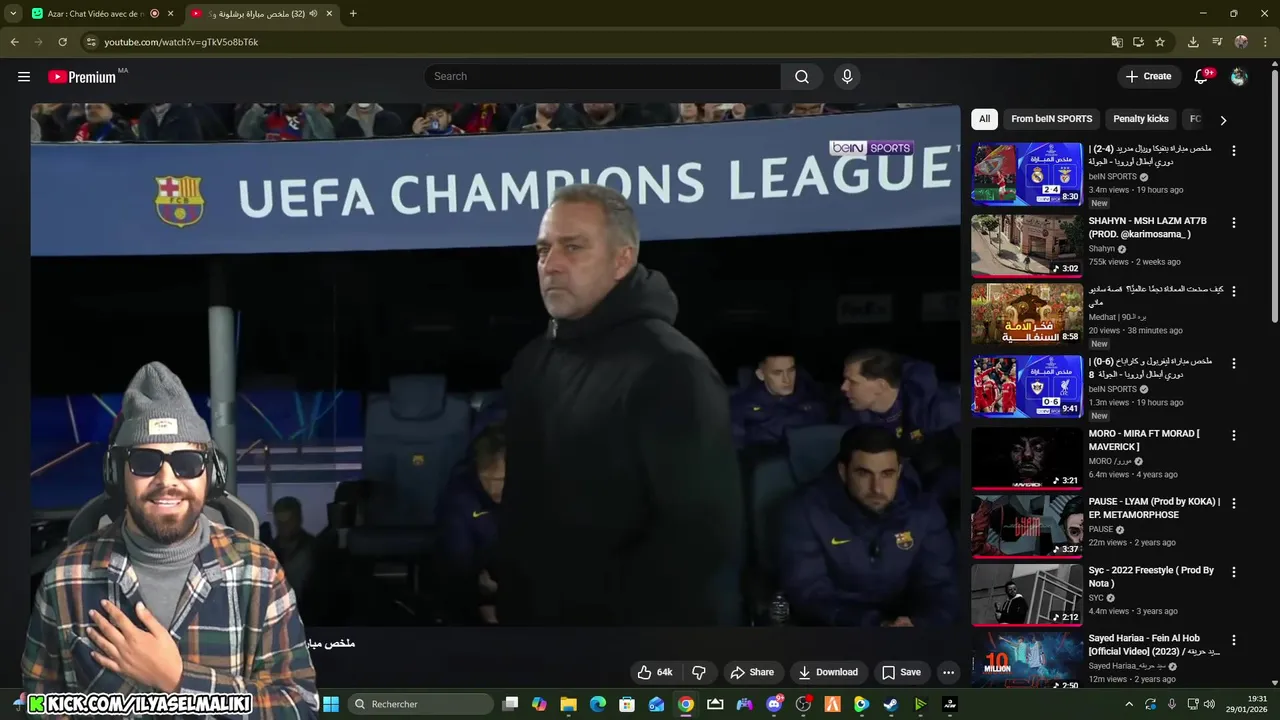
Task: Open the Chrome three-dot menu
Action: coord(1265,42)
